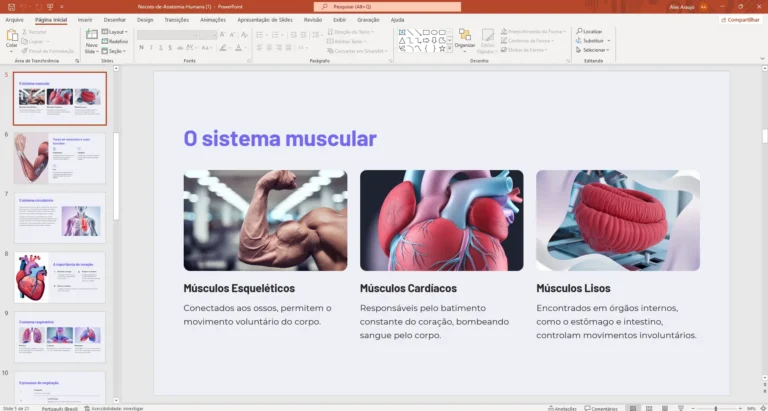The width and height of the screenshot is (768, 411).
Task: Apply bold with the N button
Action: point(142,48)
